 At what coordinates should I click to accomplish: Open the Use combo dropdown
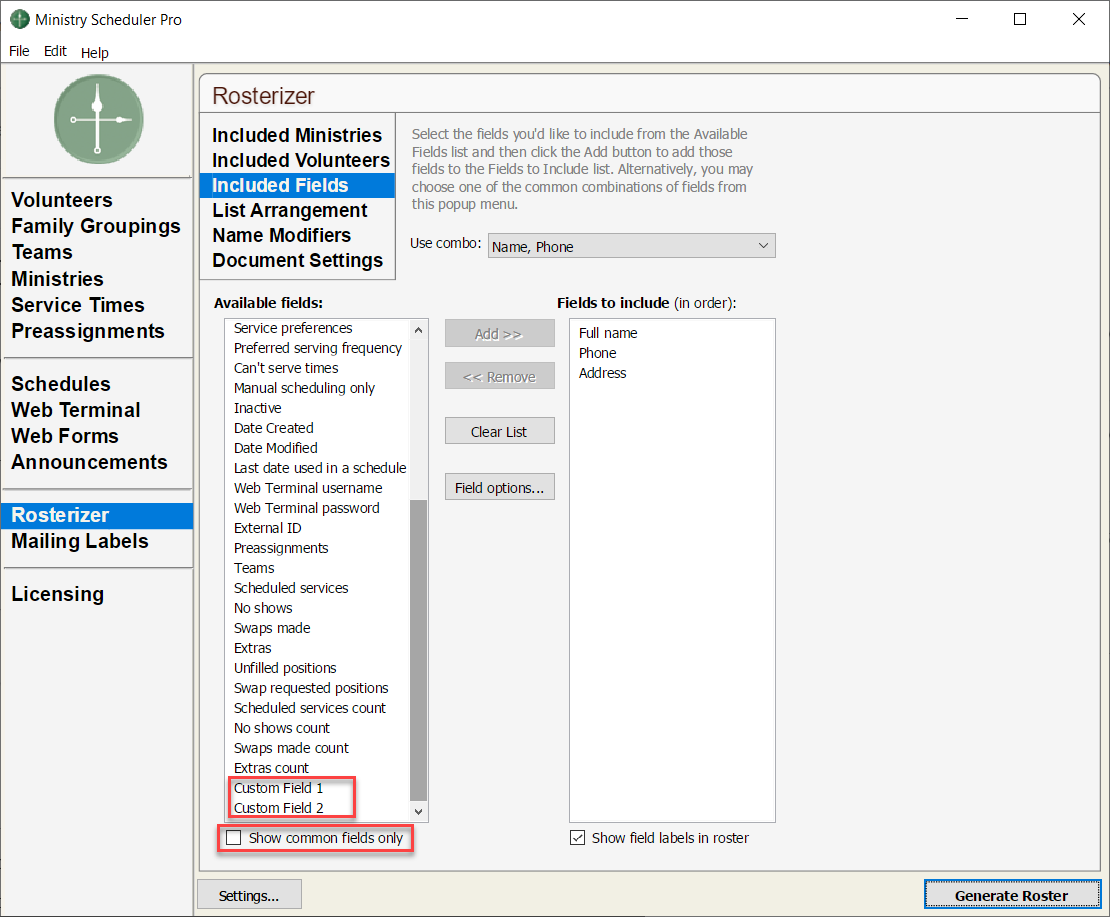631,246
